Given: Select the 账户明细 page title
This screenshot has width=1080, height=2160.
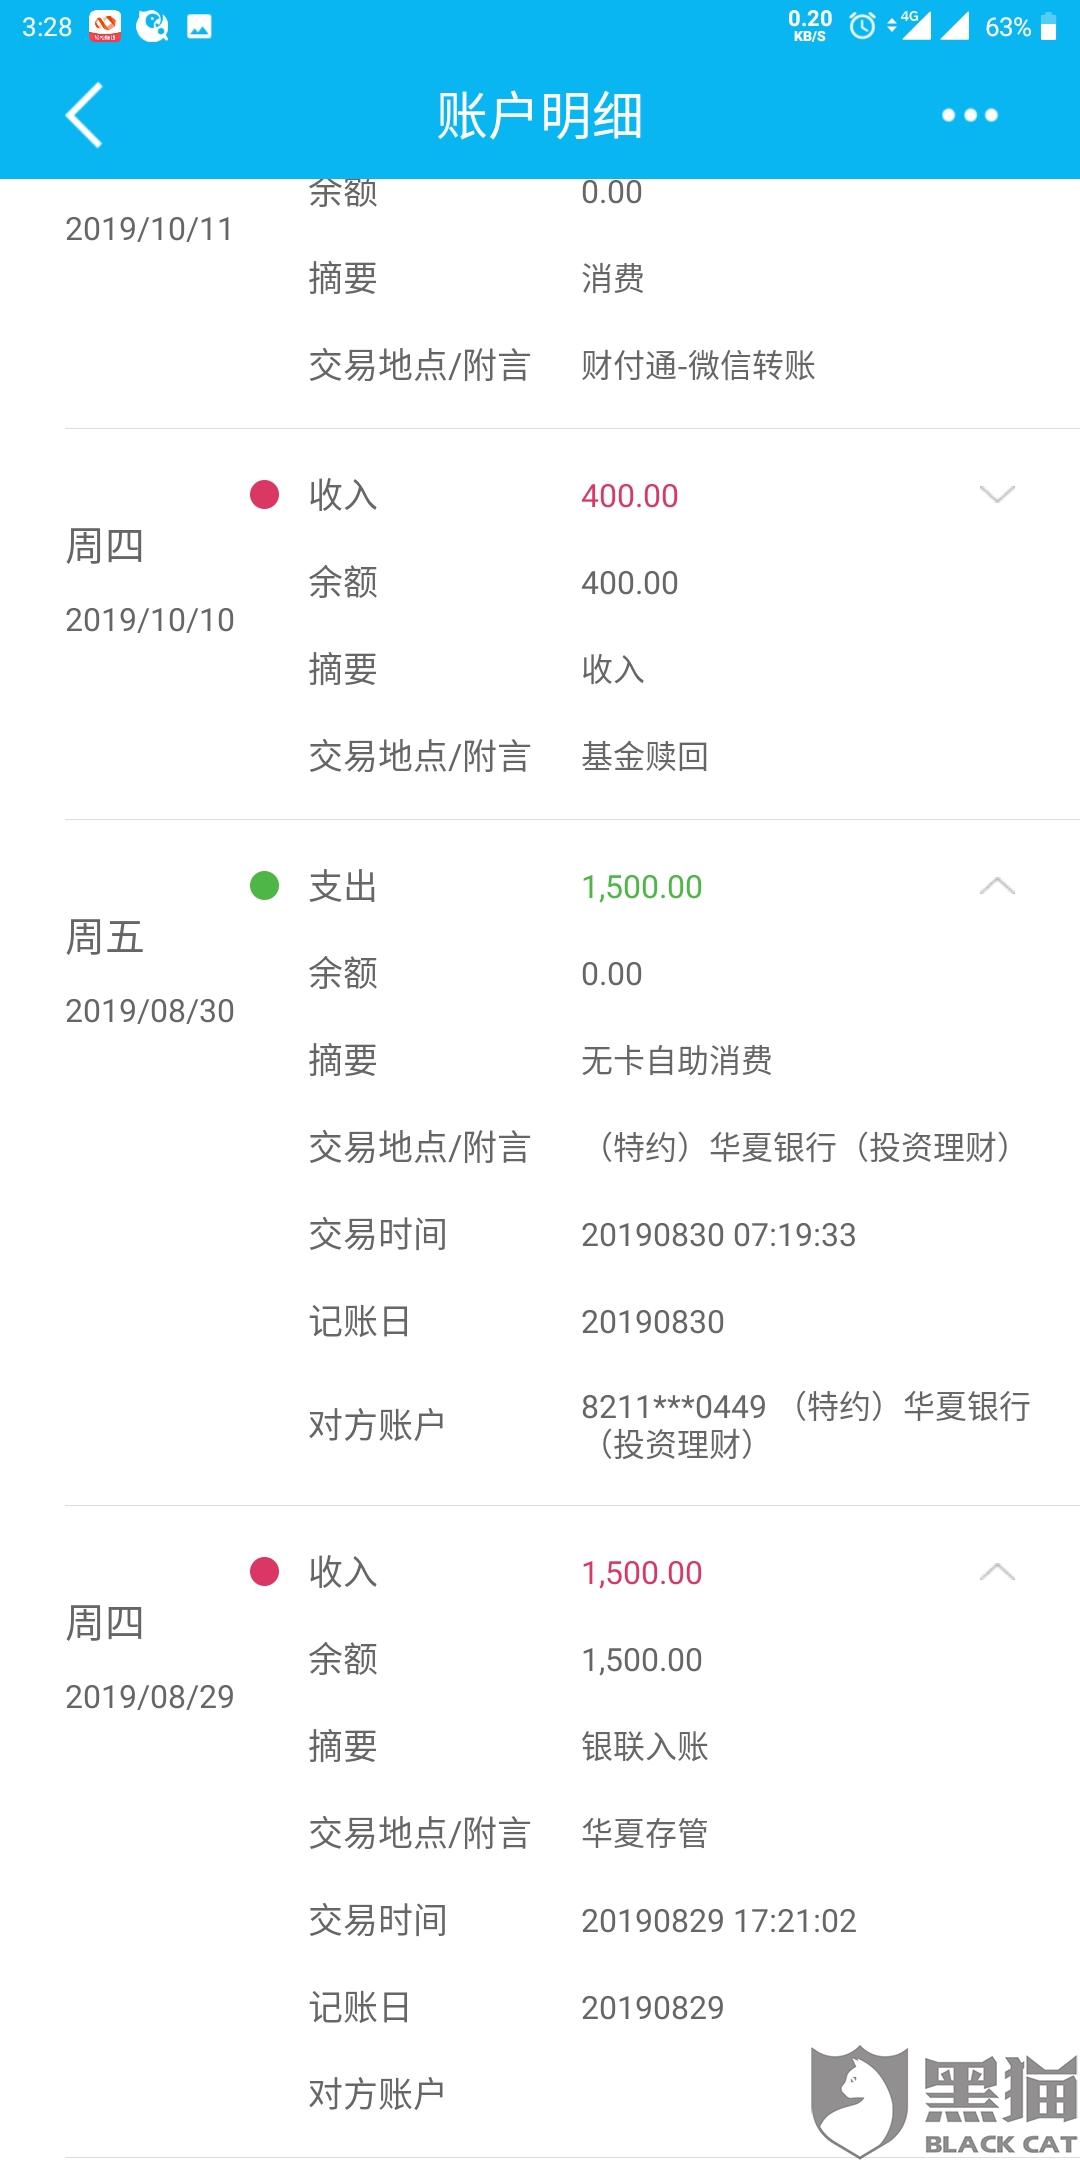Looking at the screenshot, I should (x=540, y=116).
